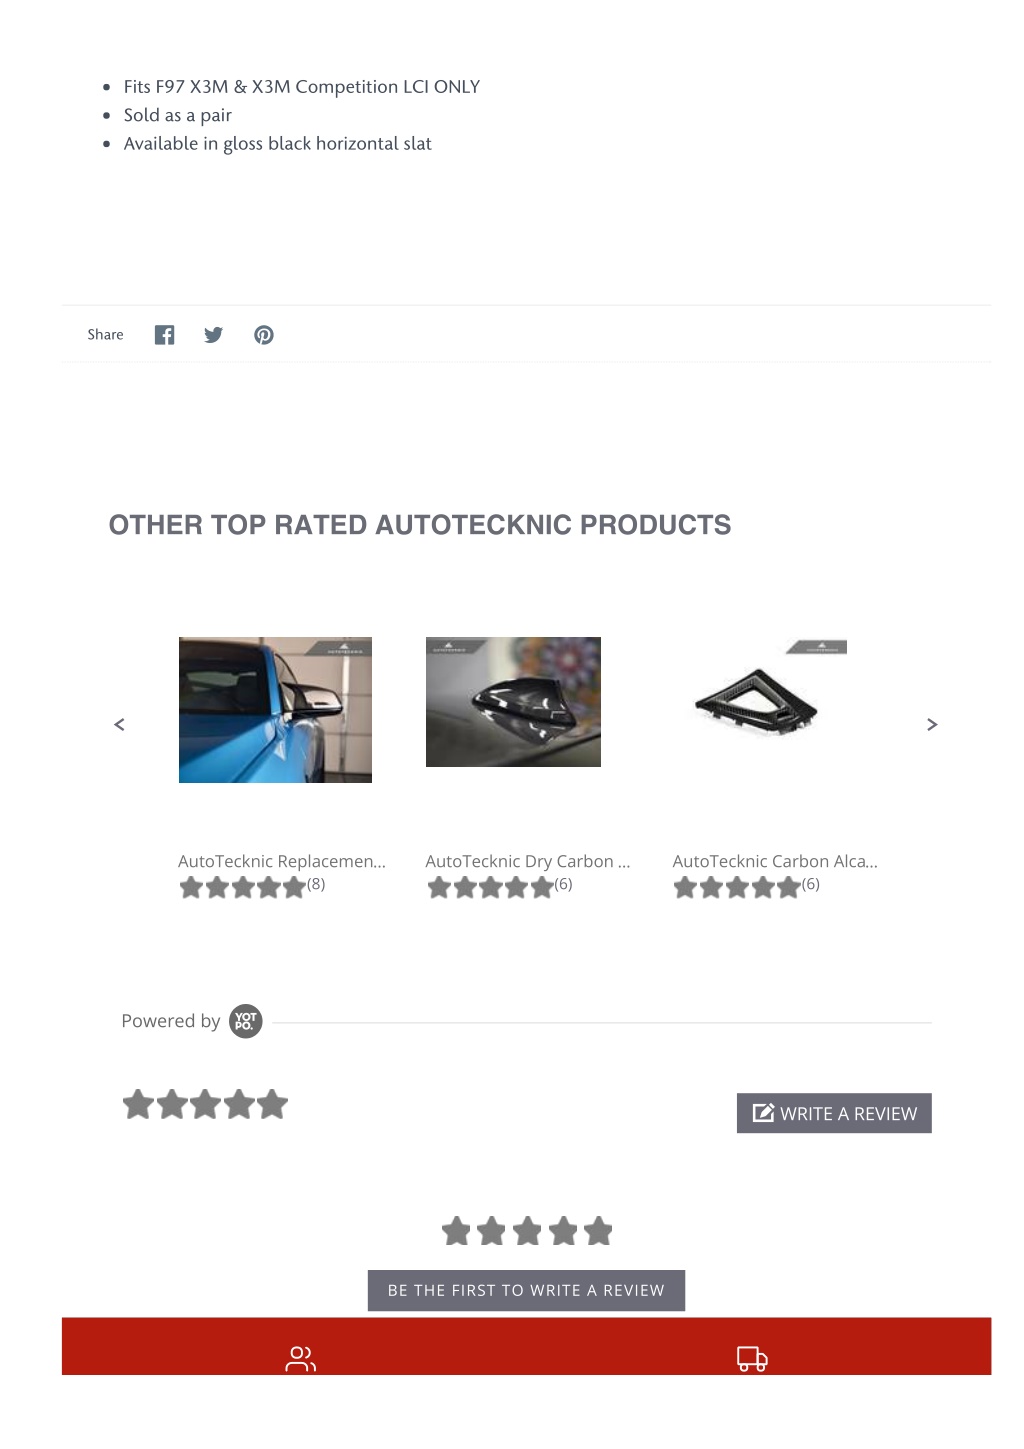Open AutoTecknic Carbon Alca... product link
This screenshot has width=1024, height=1449.
tap(775, 861)
